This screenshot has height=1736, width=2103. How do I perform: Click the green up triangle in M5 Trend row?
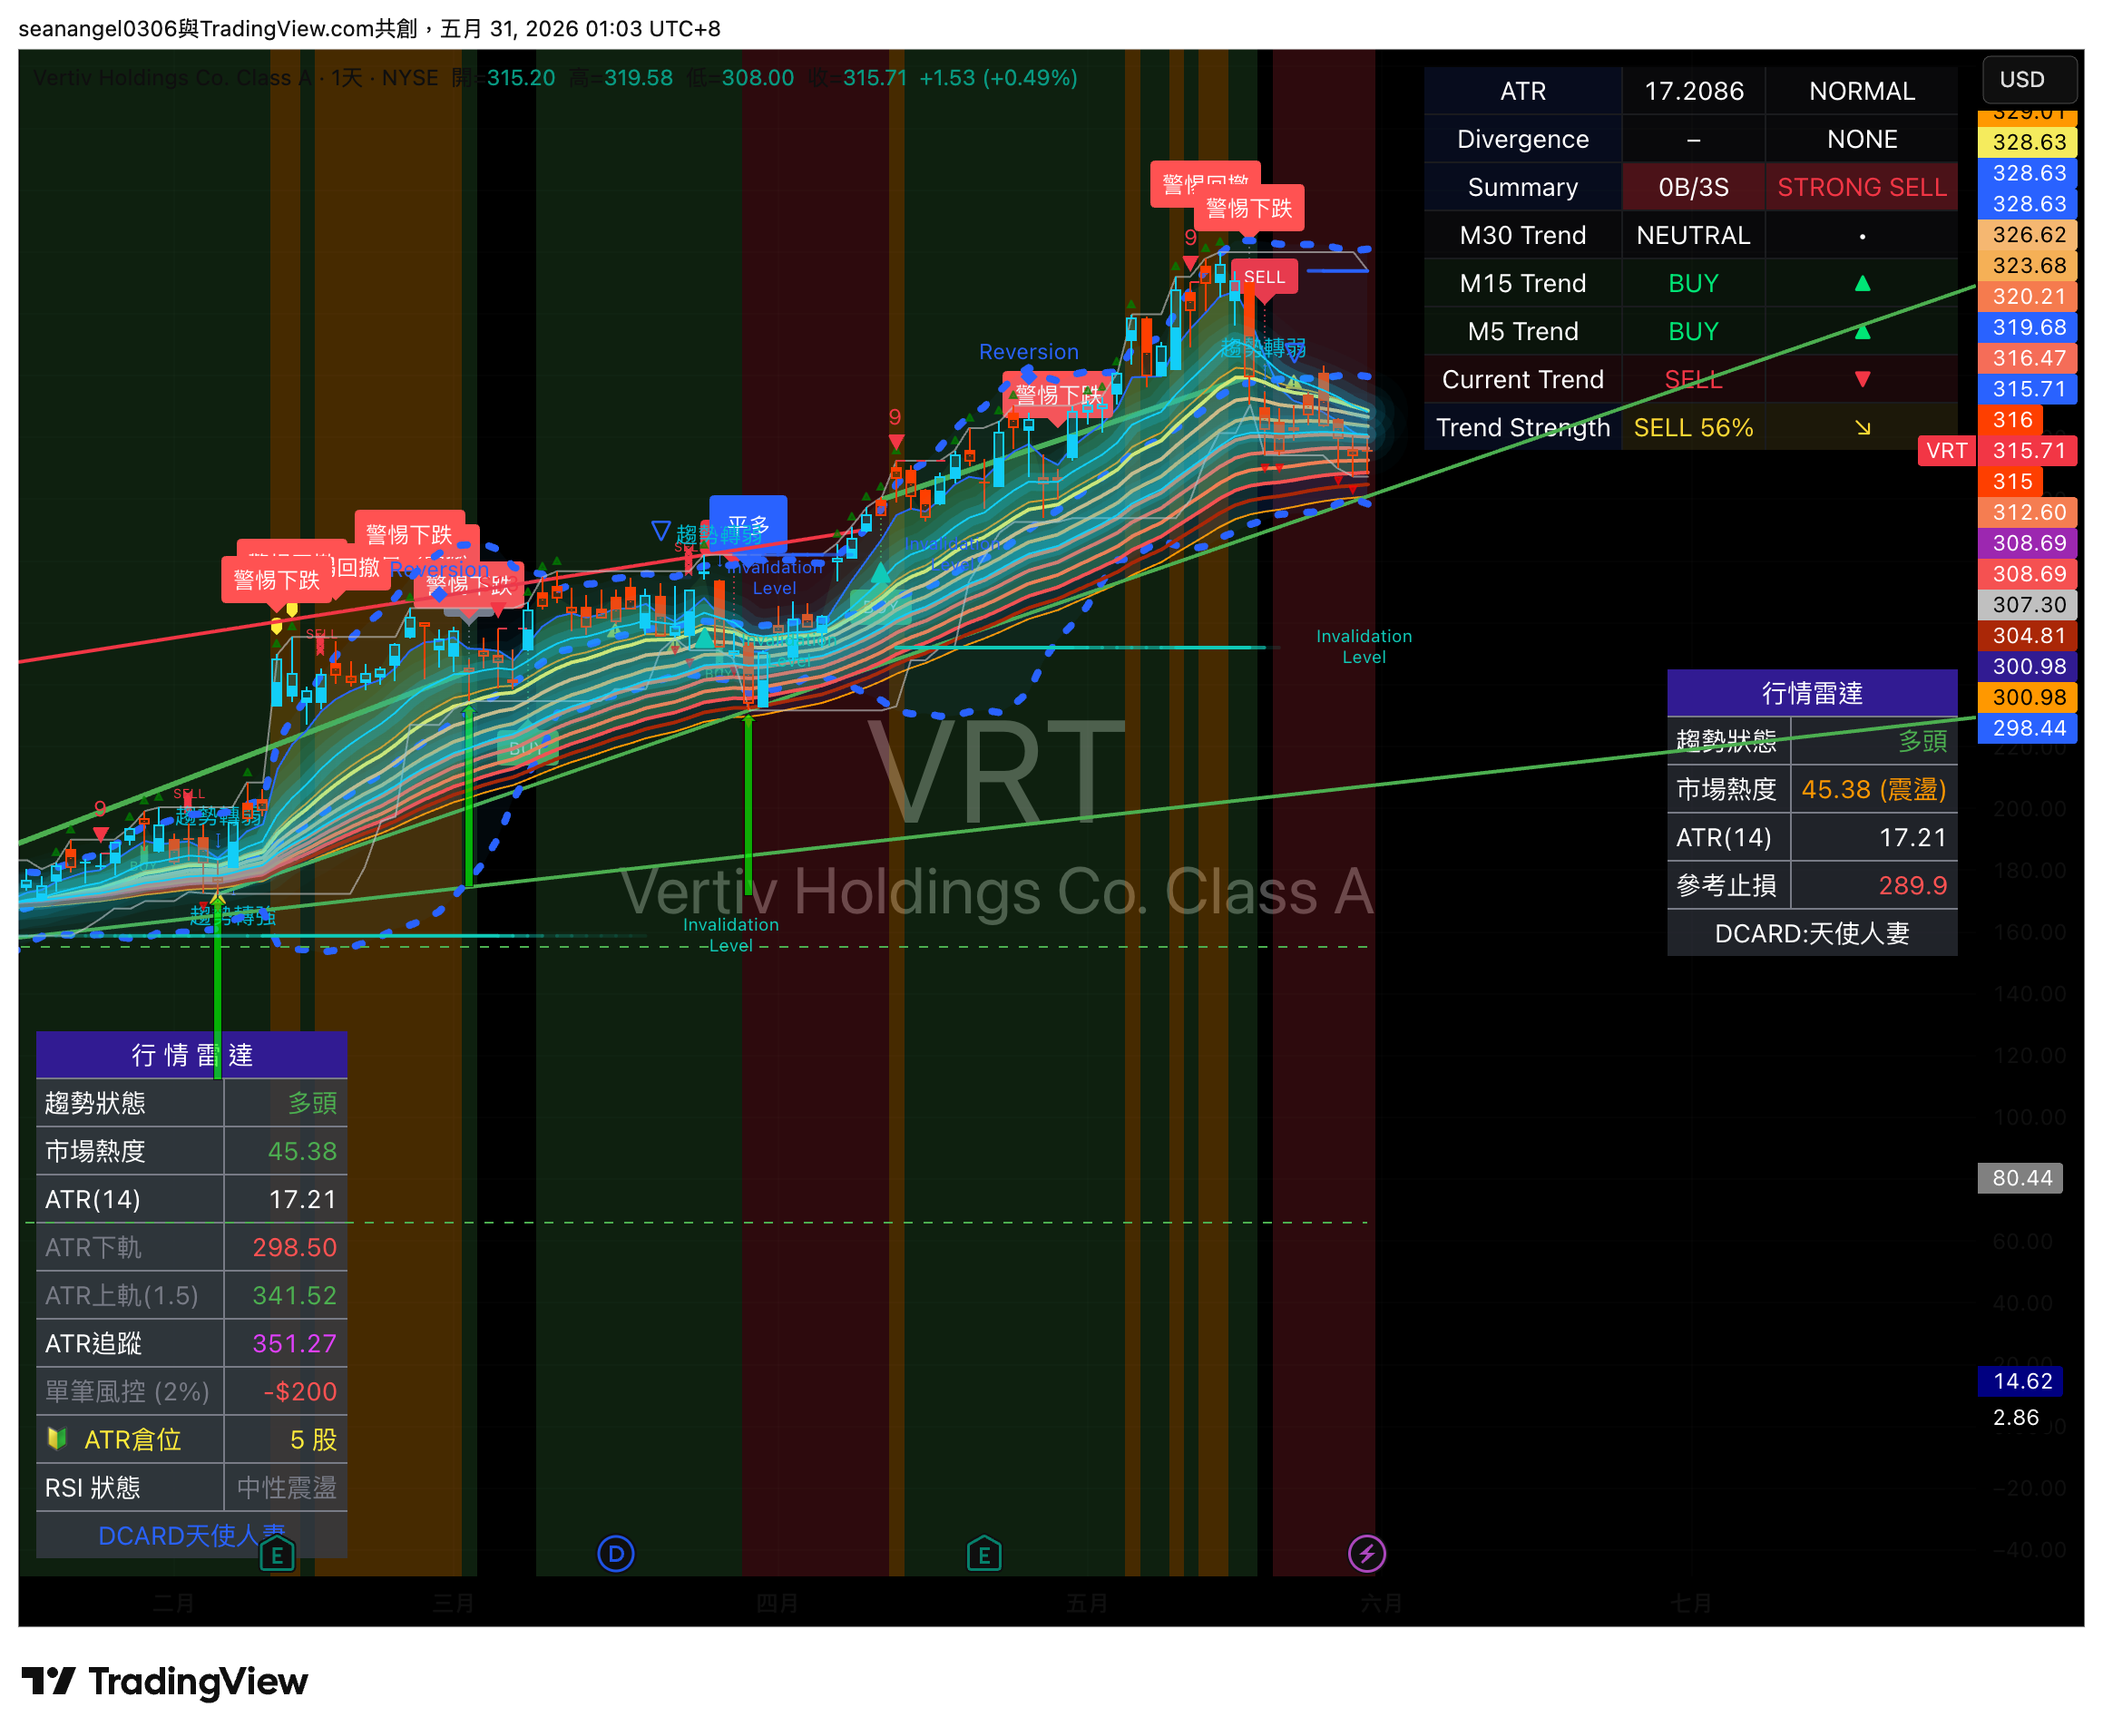[x=1862, y=331]
